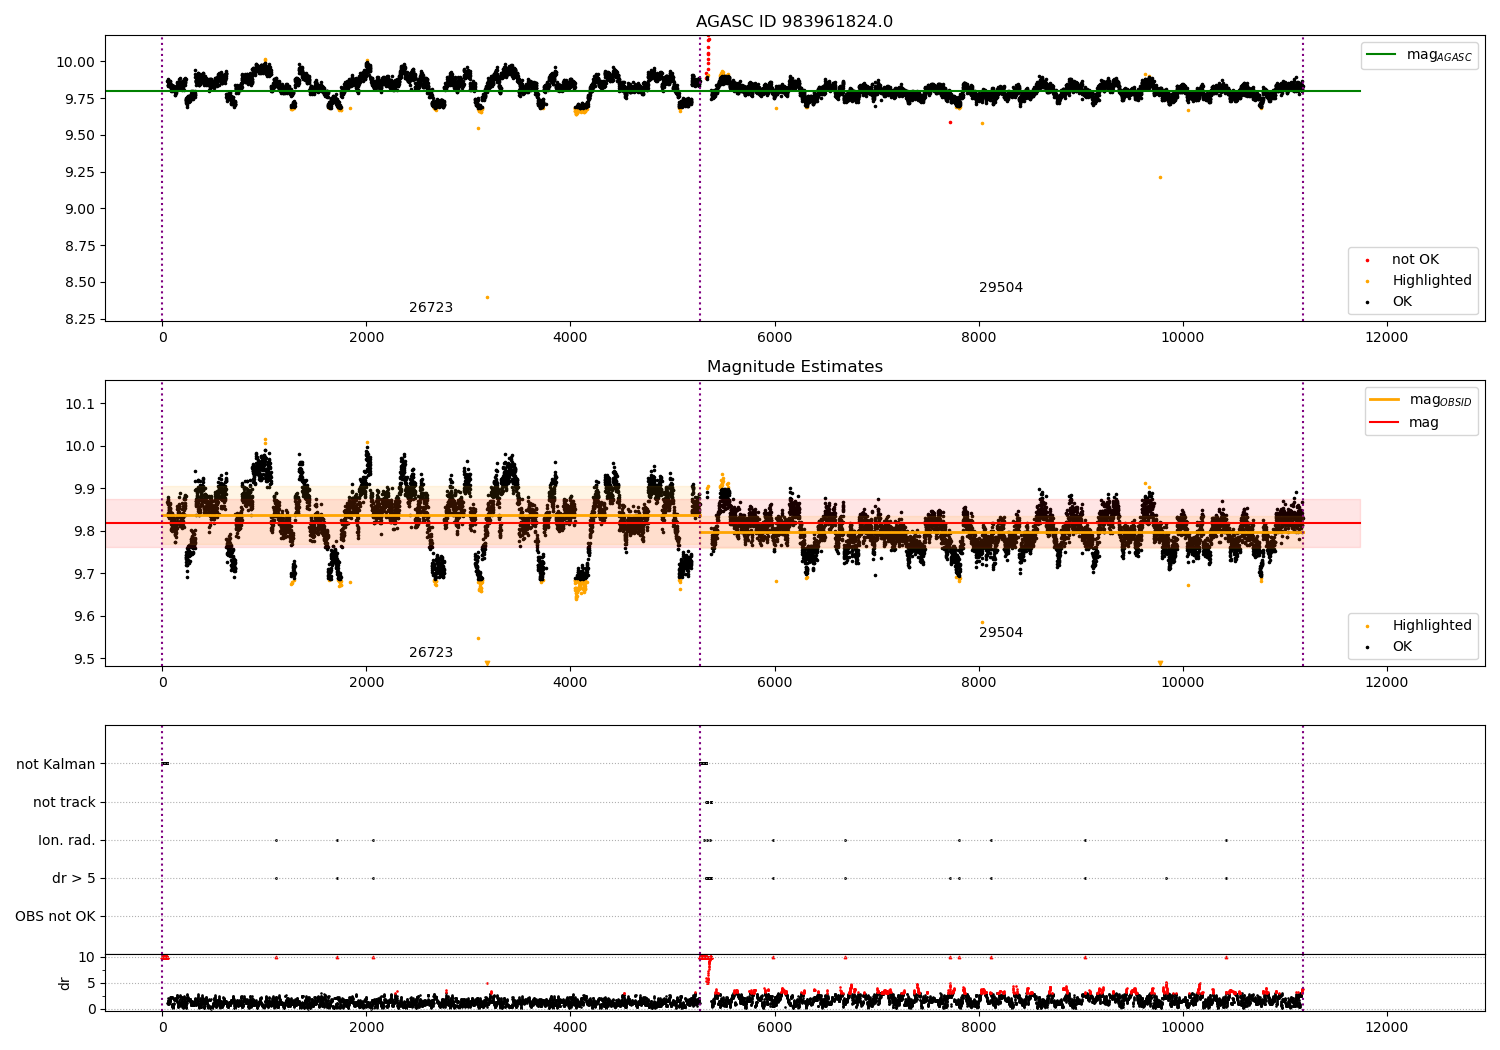Click the '10' tick on the dr axis
Screen dimensions: 1500x1050
click(x=87, y=957)
